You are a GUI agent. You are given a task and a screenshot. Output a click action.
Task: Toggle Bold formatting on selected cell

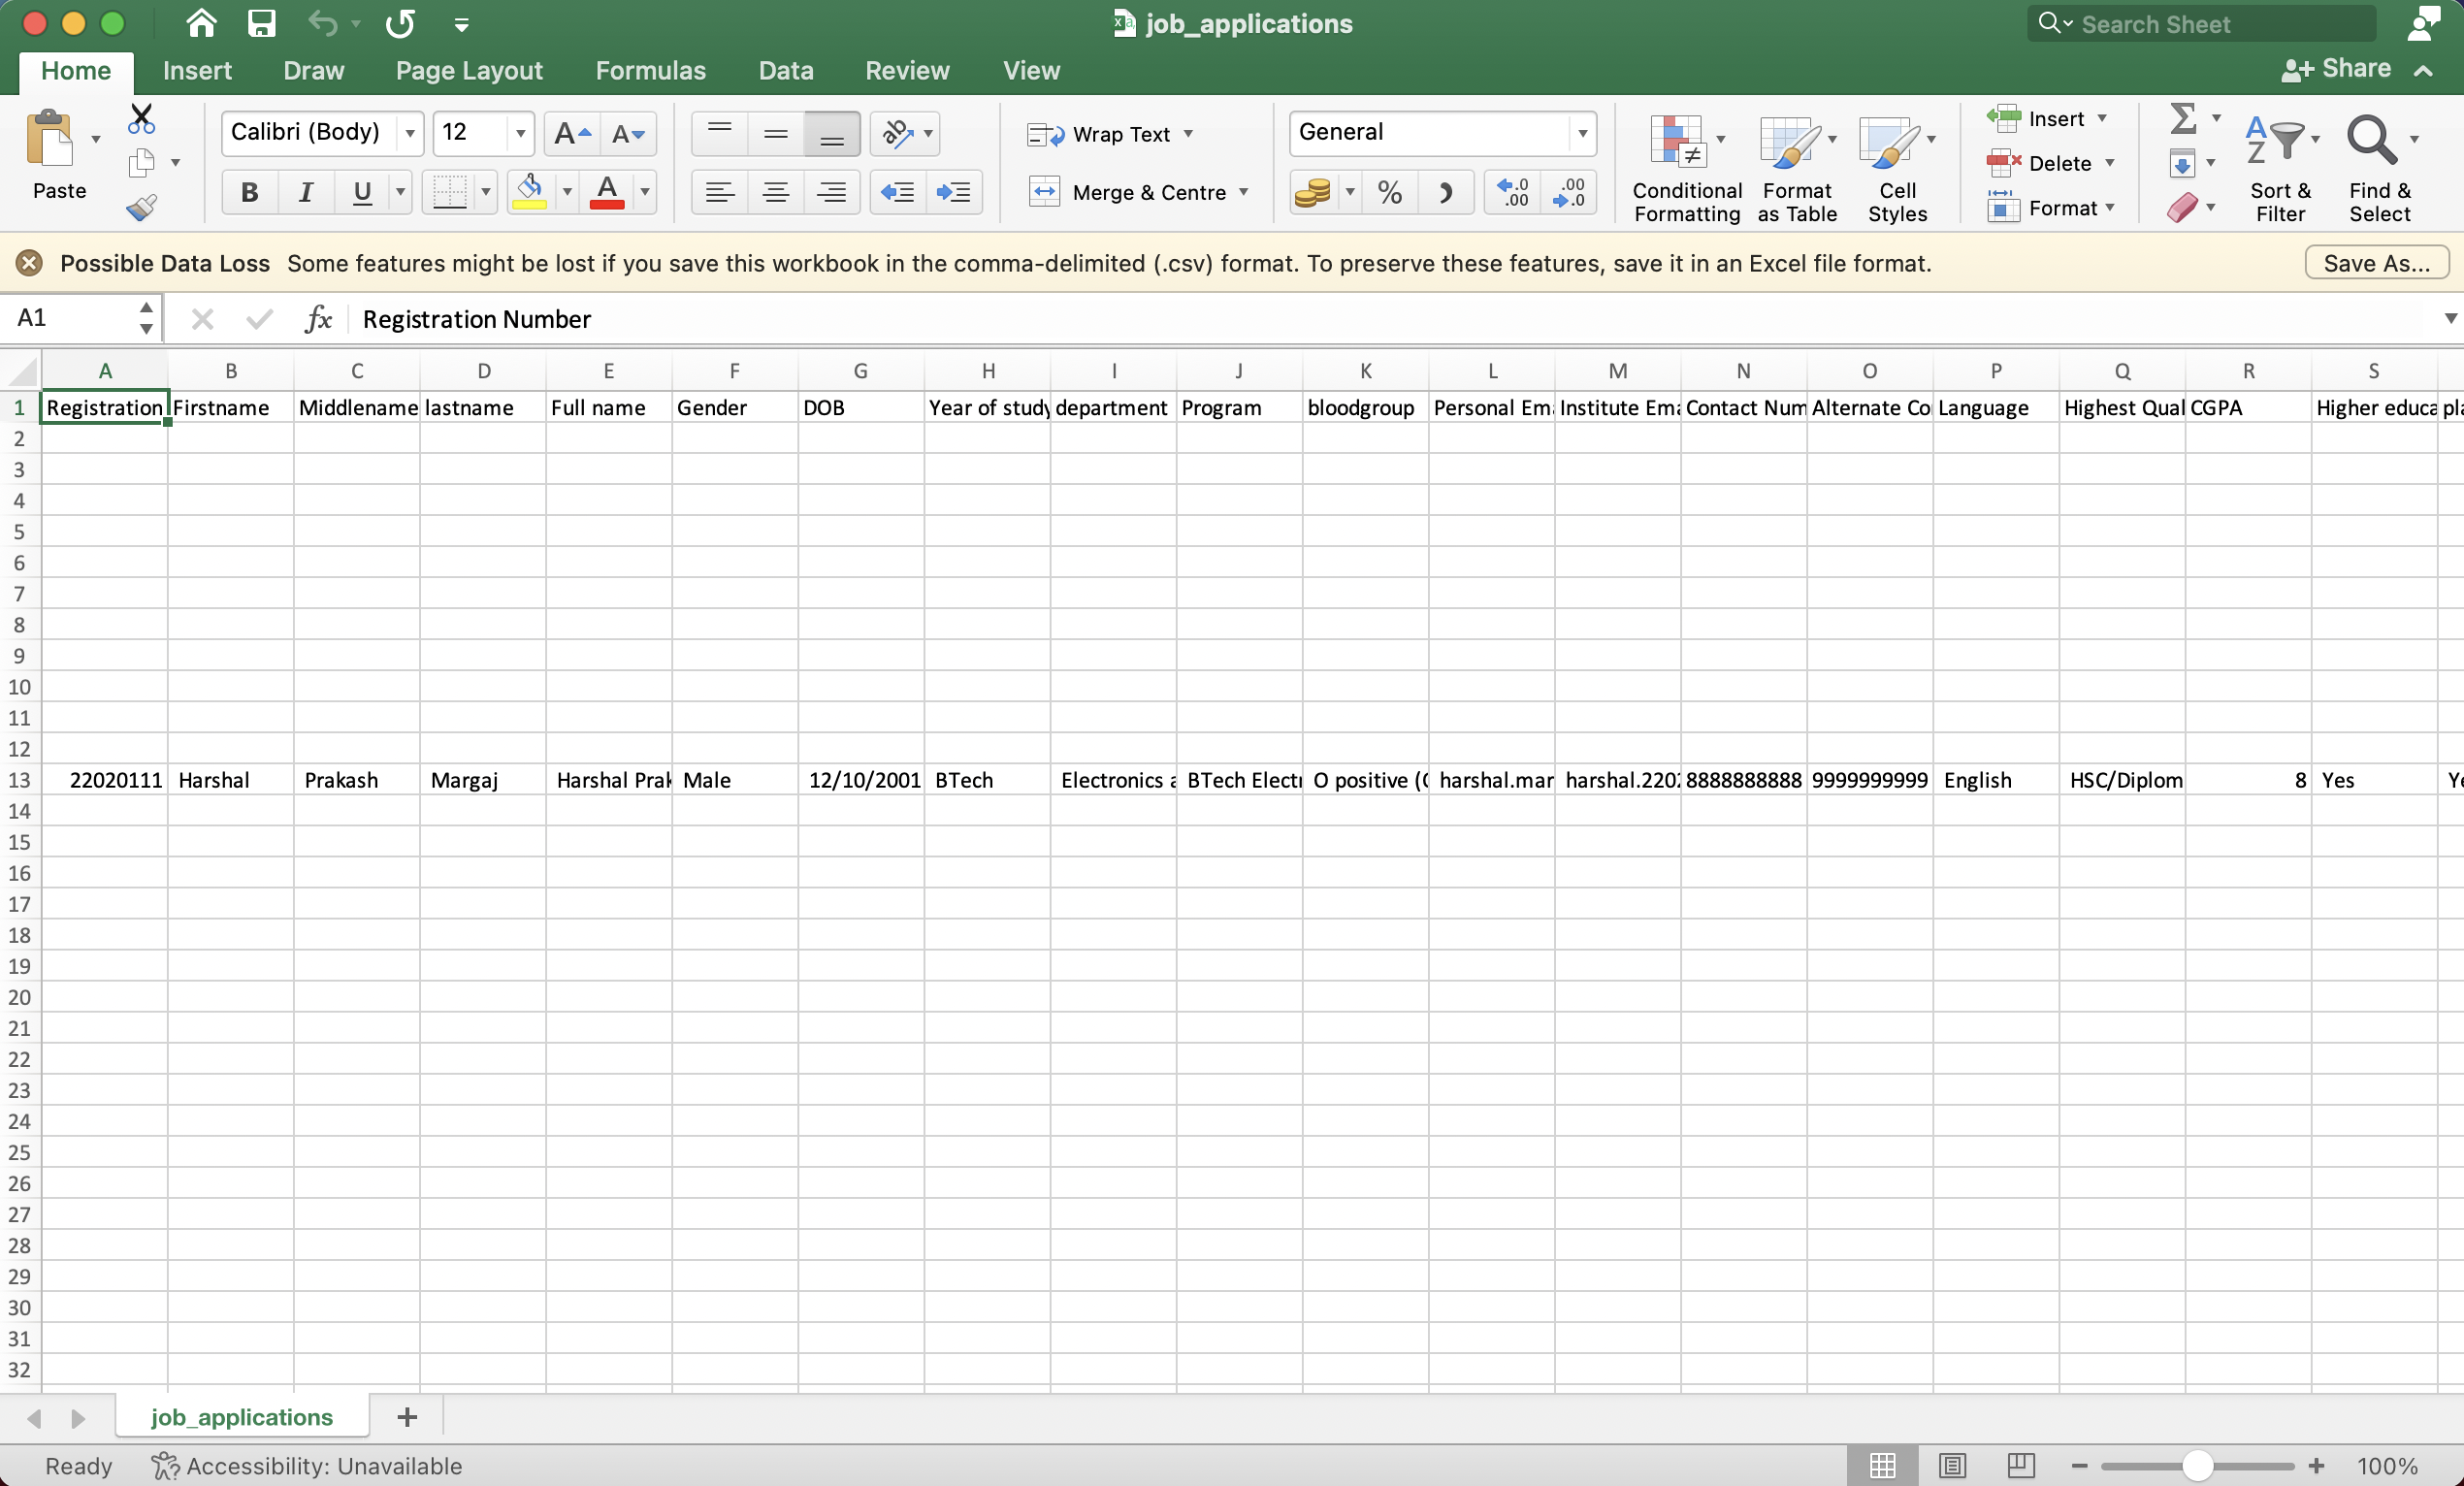[x=246, y=190]
